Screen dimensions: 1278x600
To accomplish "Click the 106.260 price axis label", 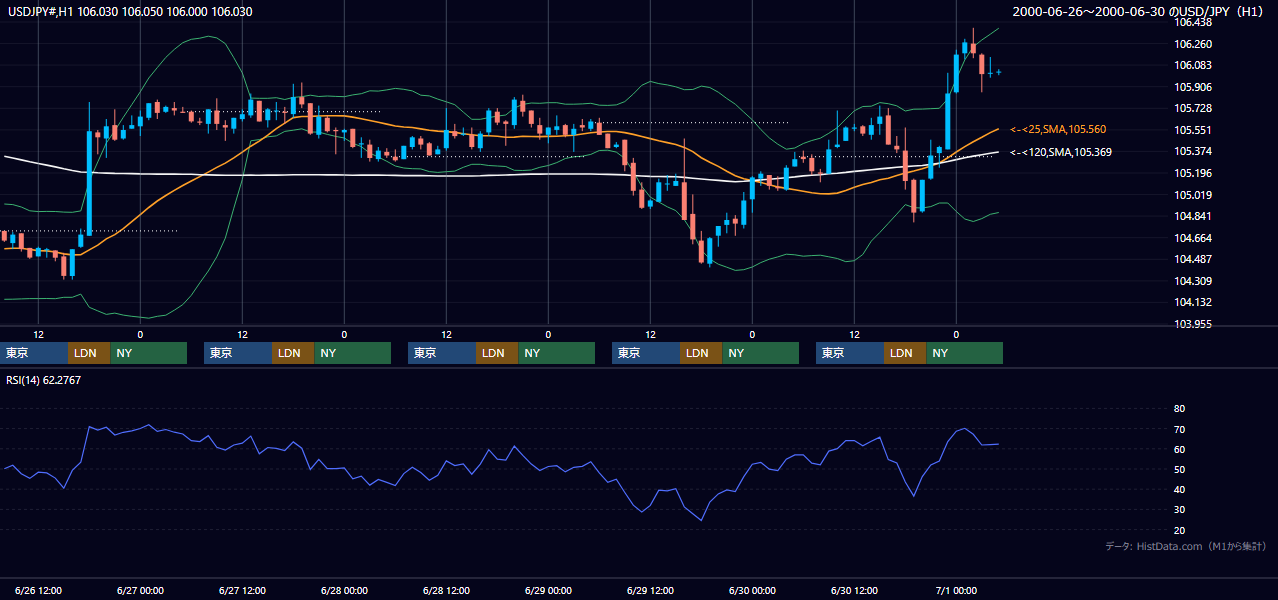I will tap(1192, 44).
